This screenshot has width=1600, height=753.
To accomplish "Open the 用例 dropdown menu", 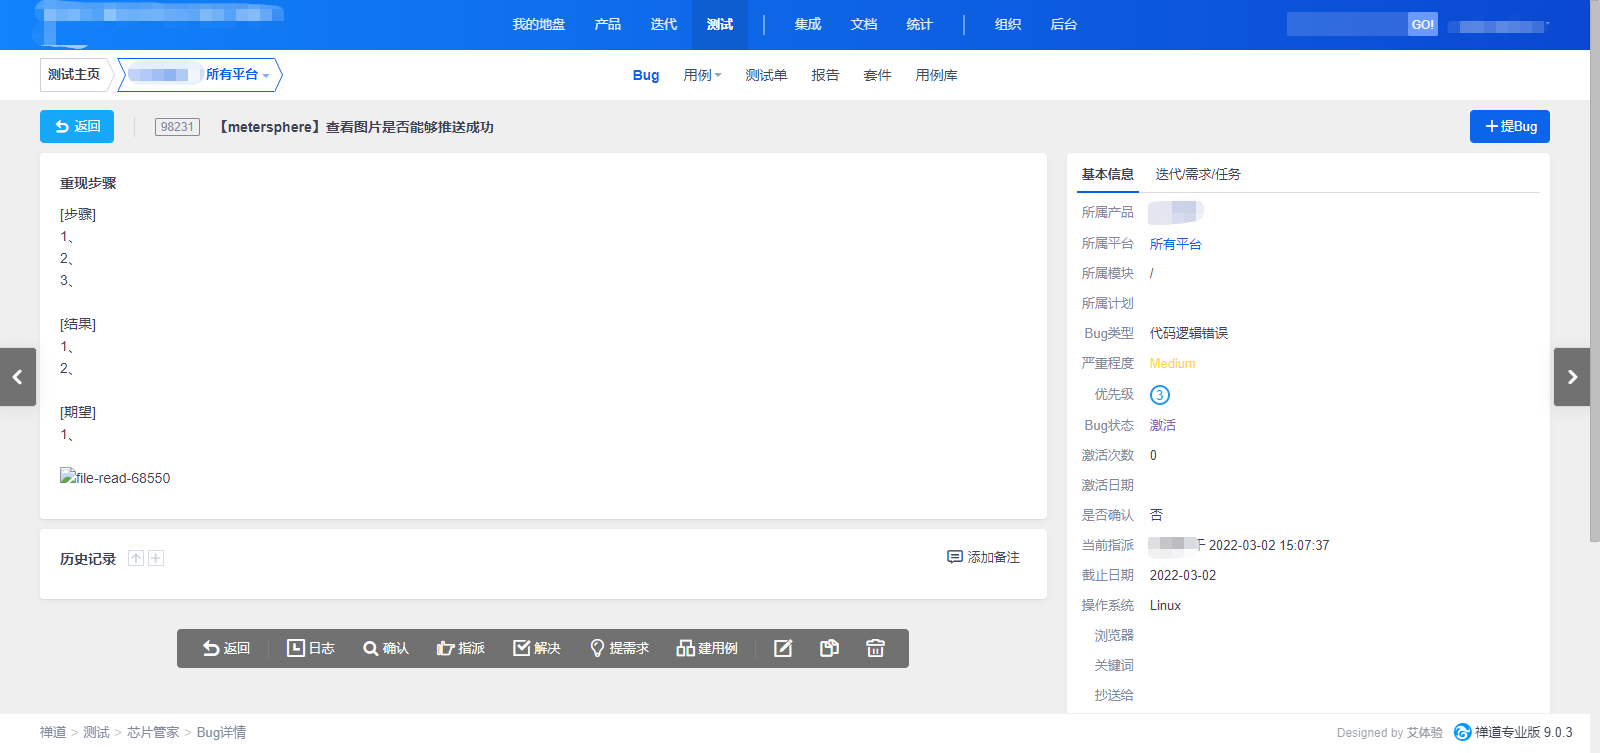I will 702,75.
